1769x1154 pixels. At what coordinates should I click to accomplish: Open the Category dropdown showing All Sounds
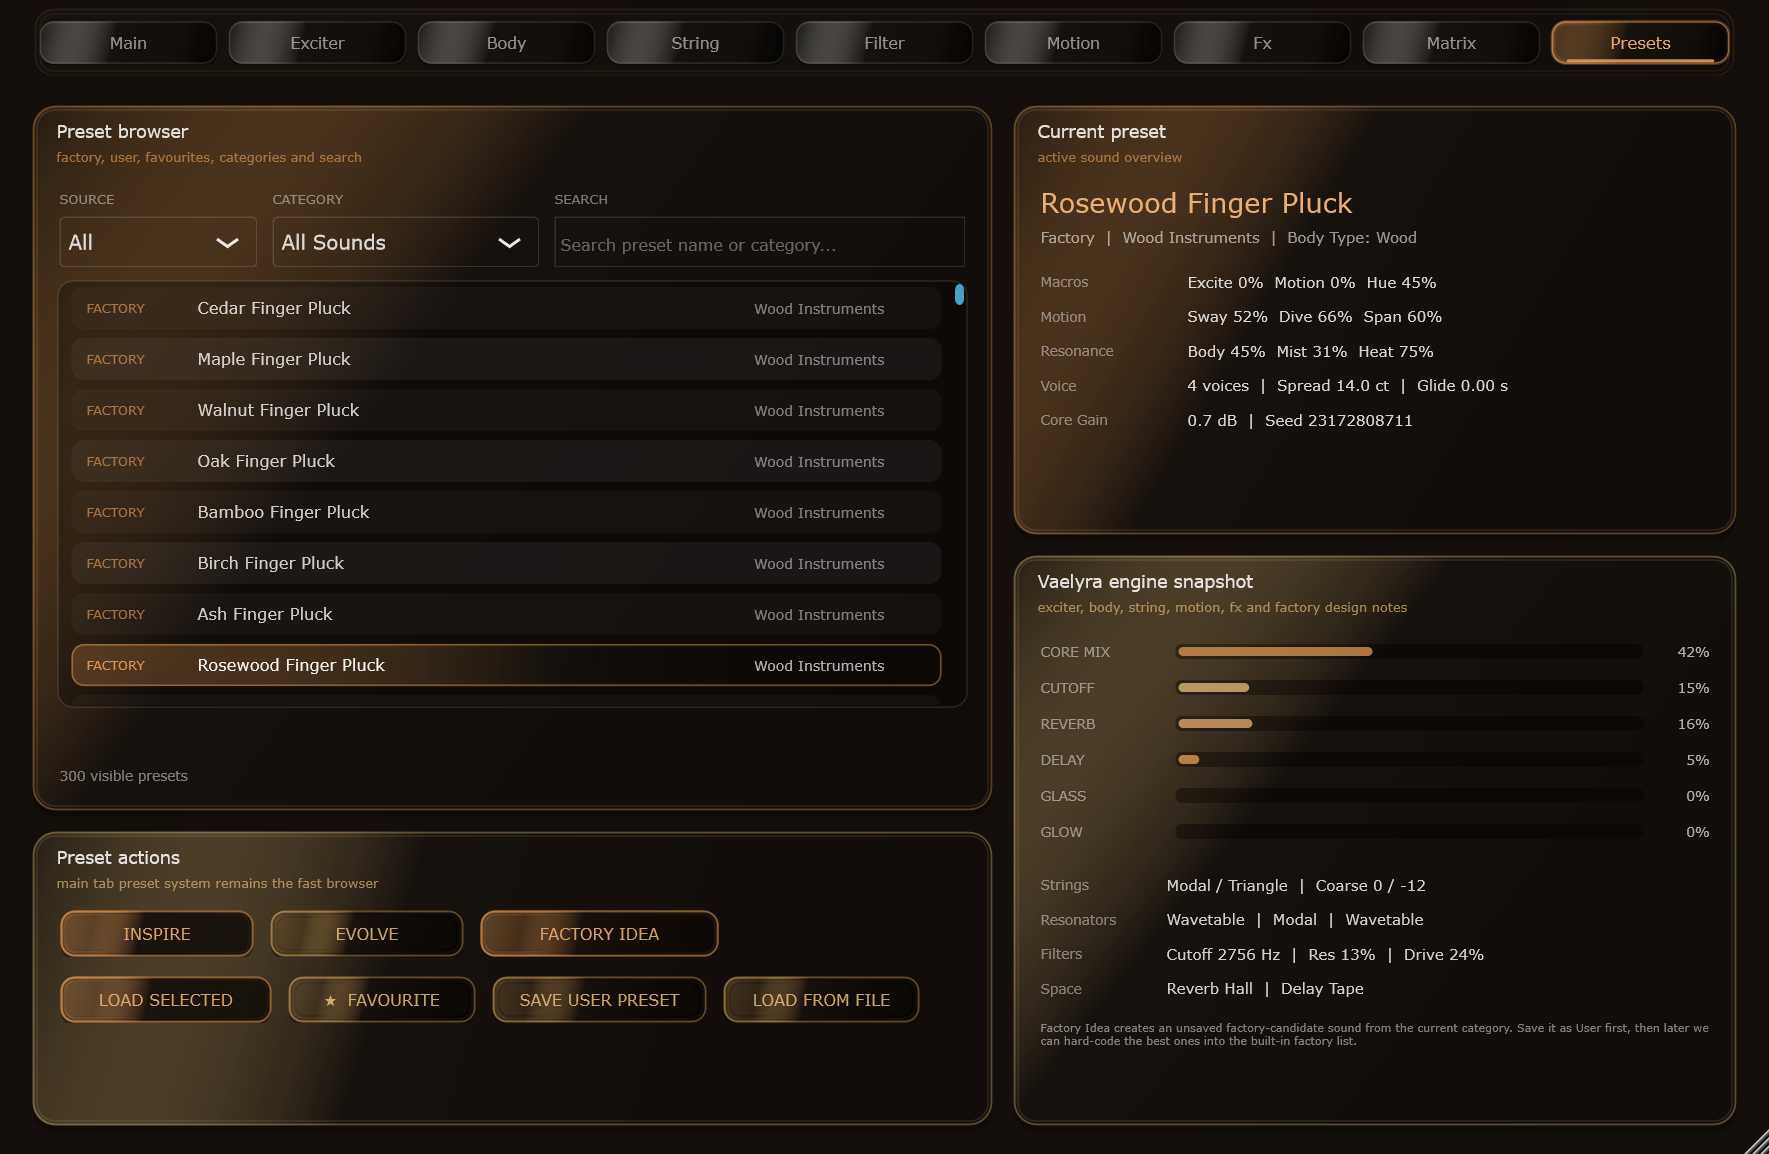[x=405, y=242]
